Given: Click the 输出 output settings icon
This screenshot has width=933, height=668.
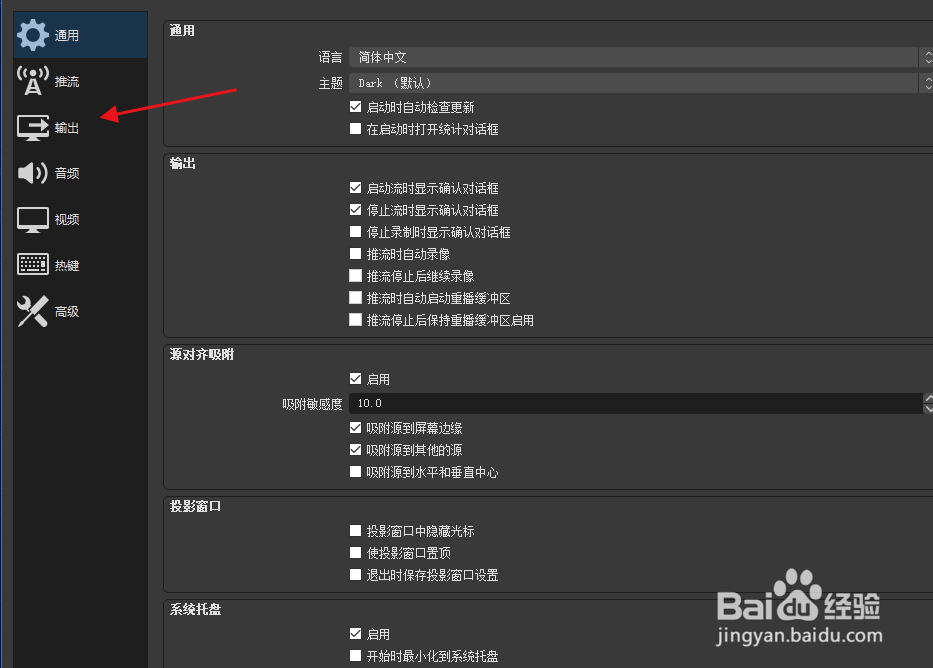Looking at the screenshot, I should [x=32, y=126].
